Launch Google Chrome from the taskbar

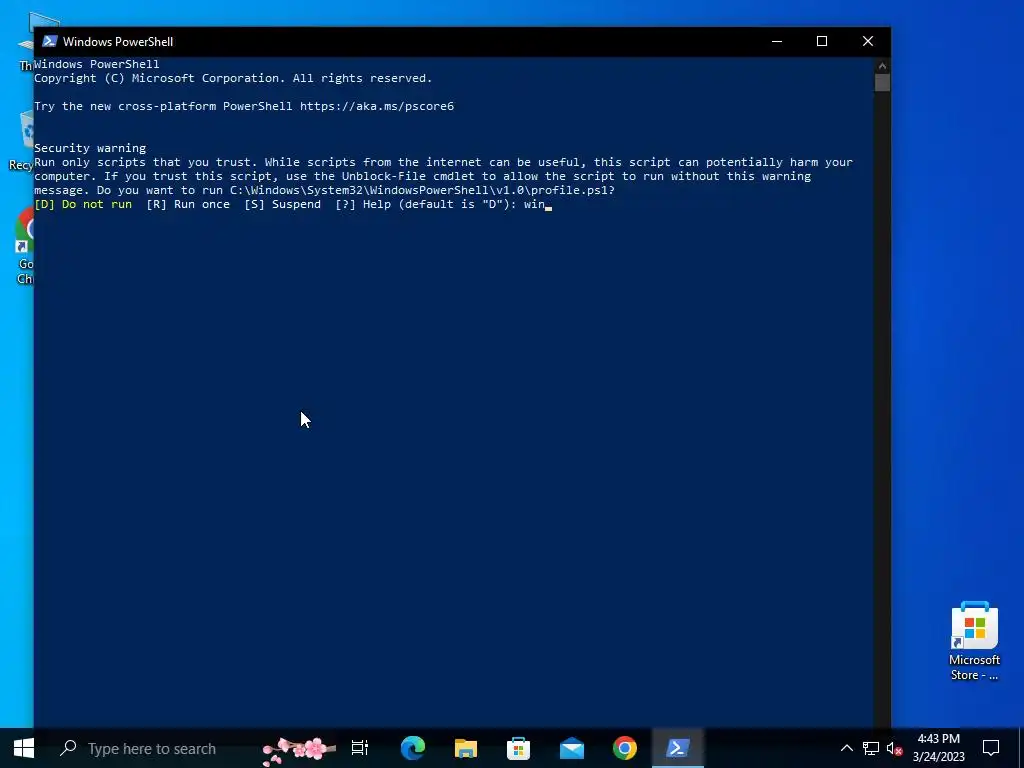624,748
